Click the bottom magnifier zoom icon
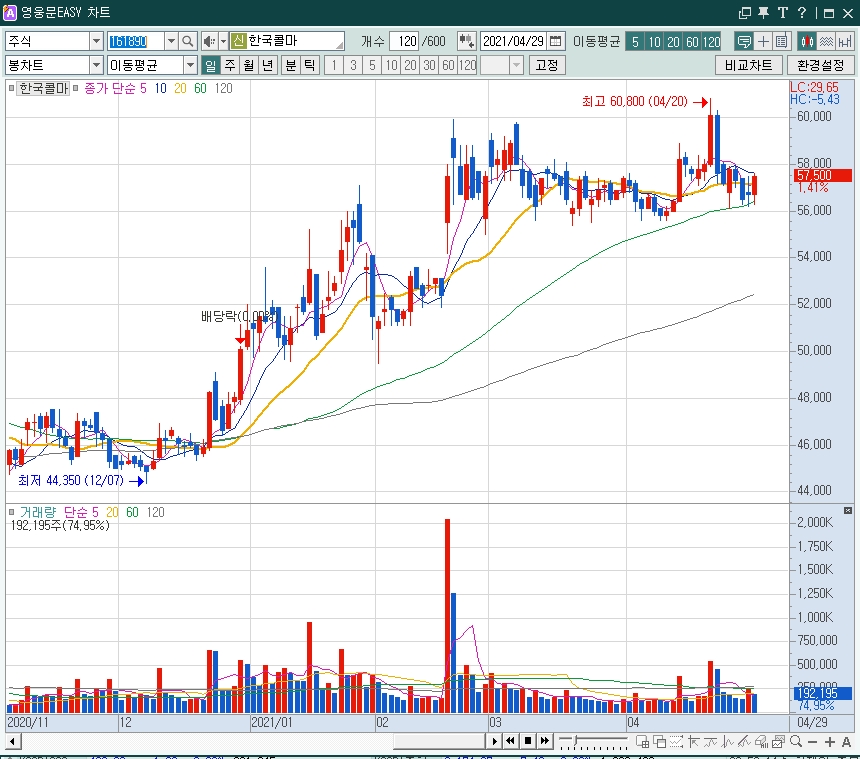860x759 pixels. (796, 742)
